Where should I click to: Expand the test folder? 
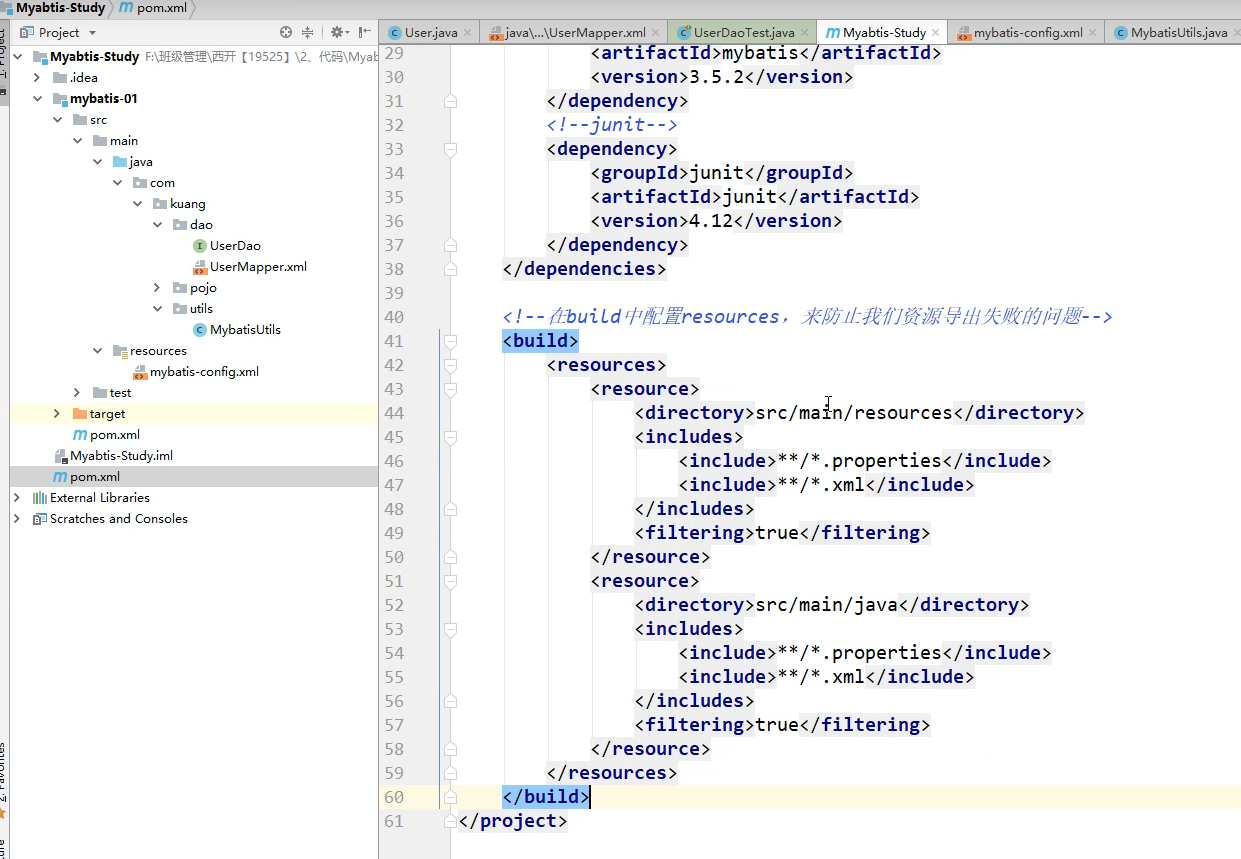pyautogui.click(x=78, y=393)
